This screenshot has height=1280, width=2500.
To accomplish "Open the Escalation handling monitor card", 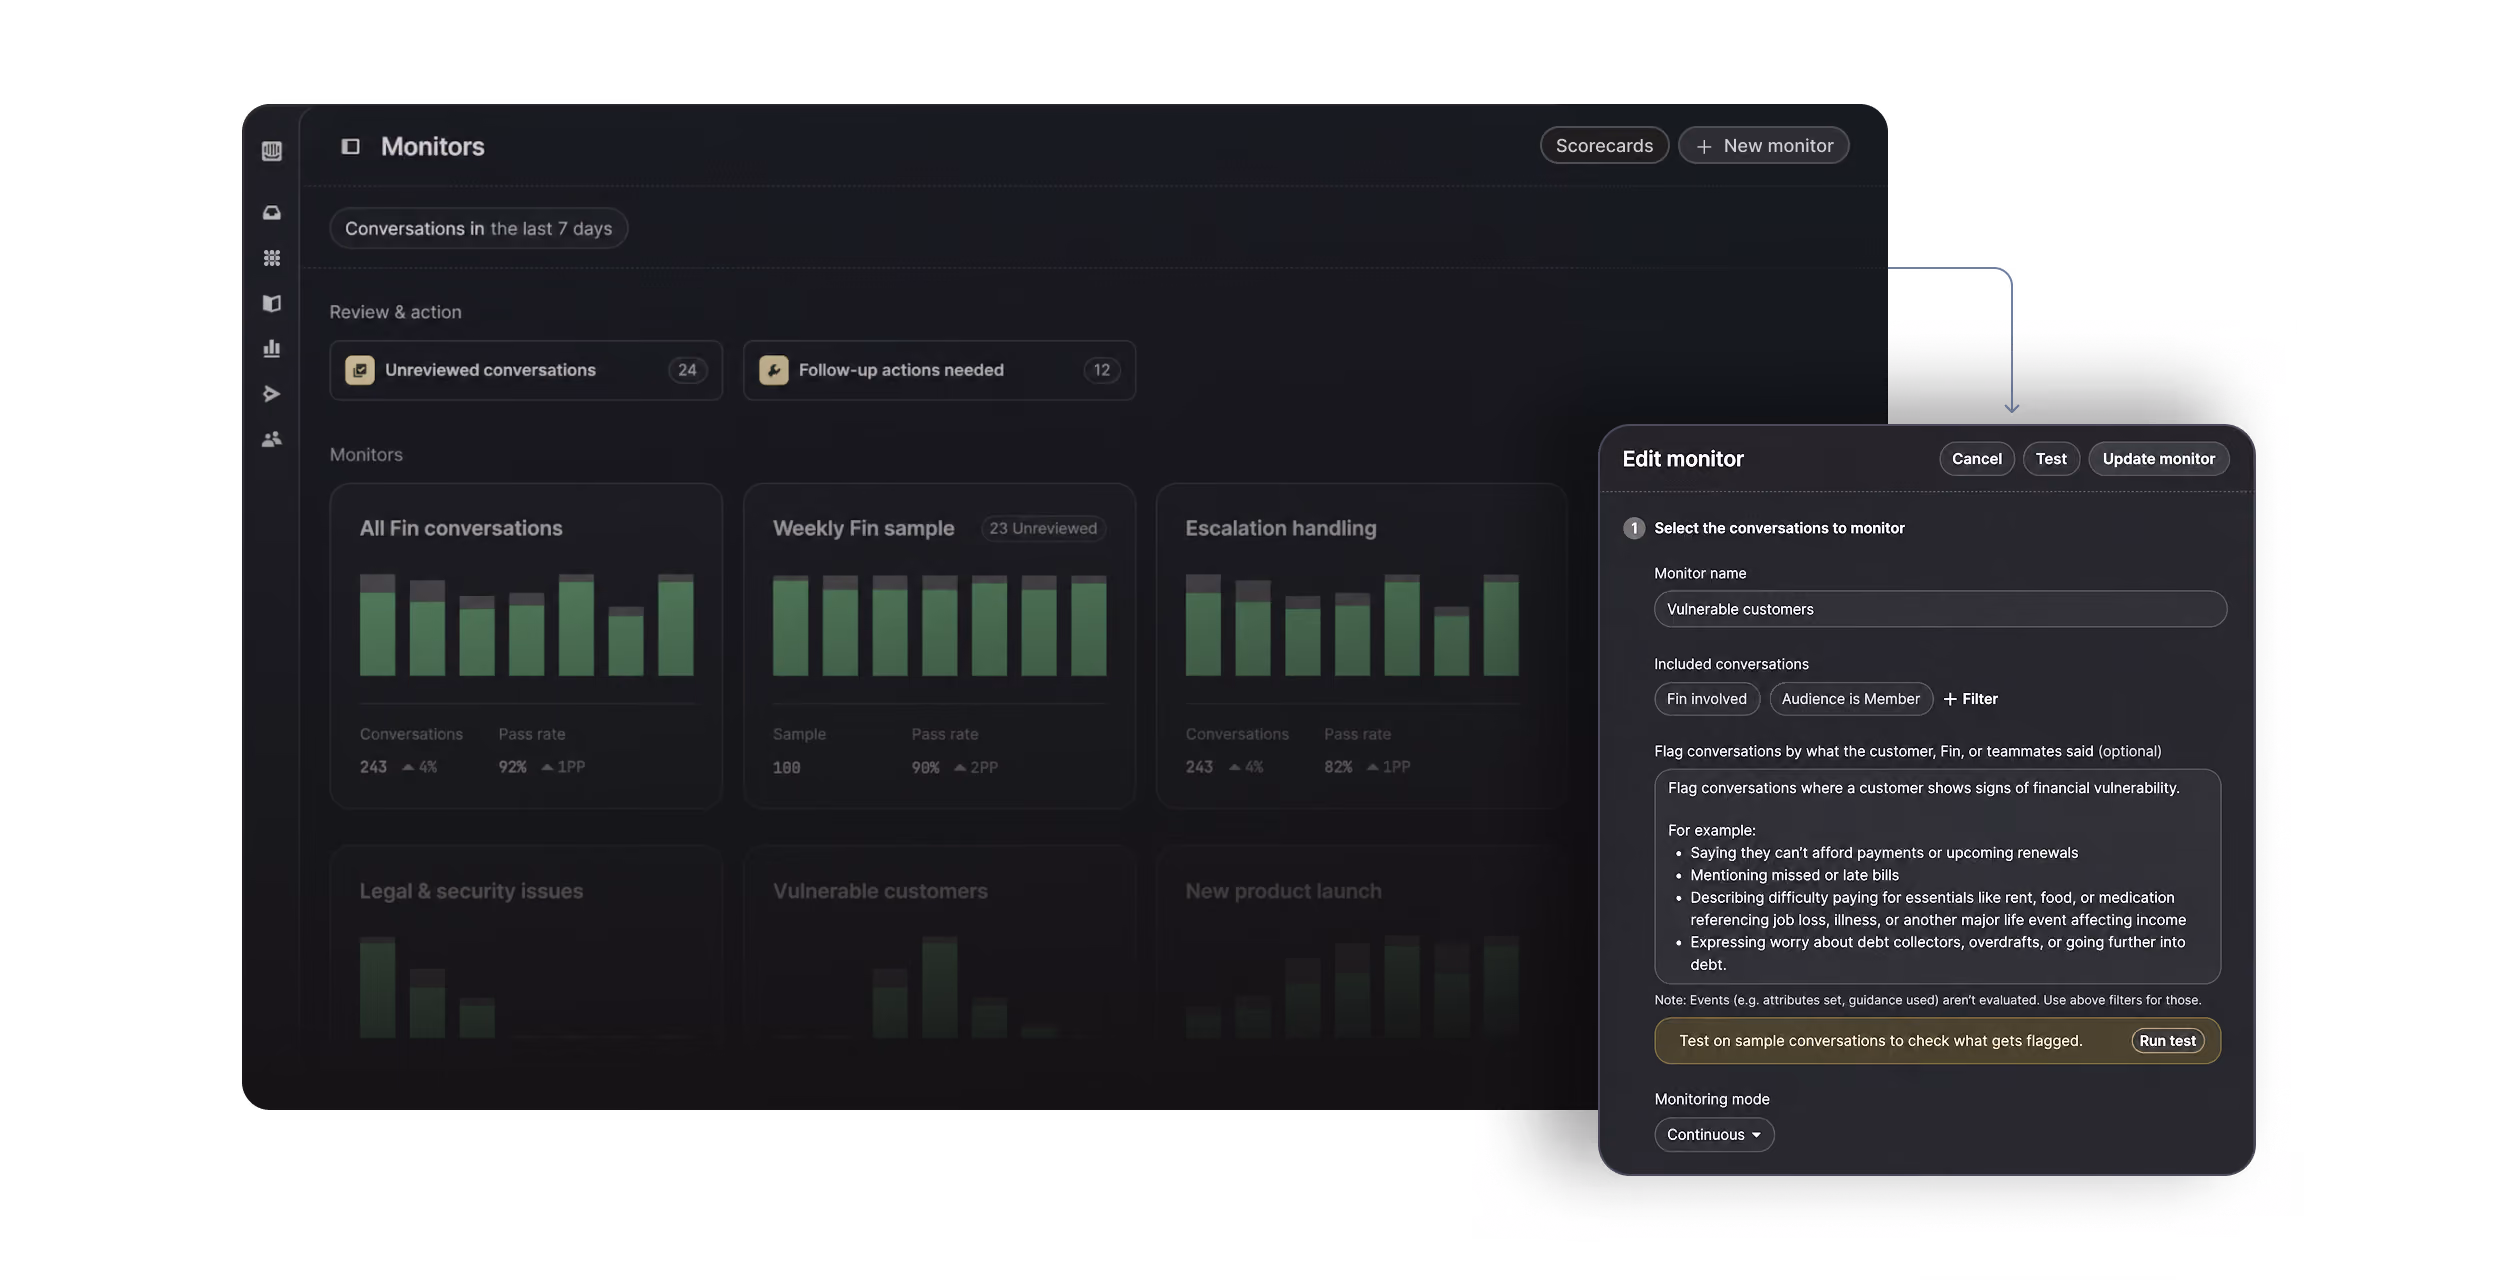I will click(x=1360, y=646).
